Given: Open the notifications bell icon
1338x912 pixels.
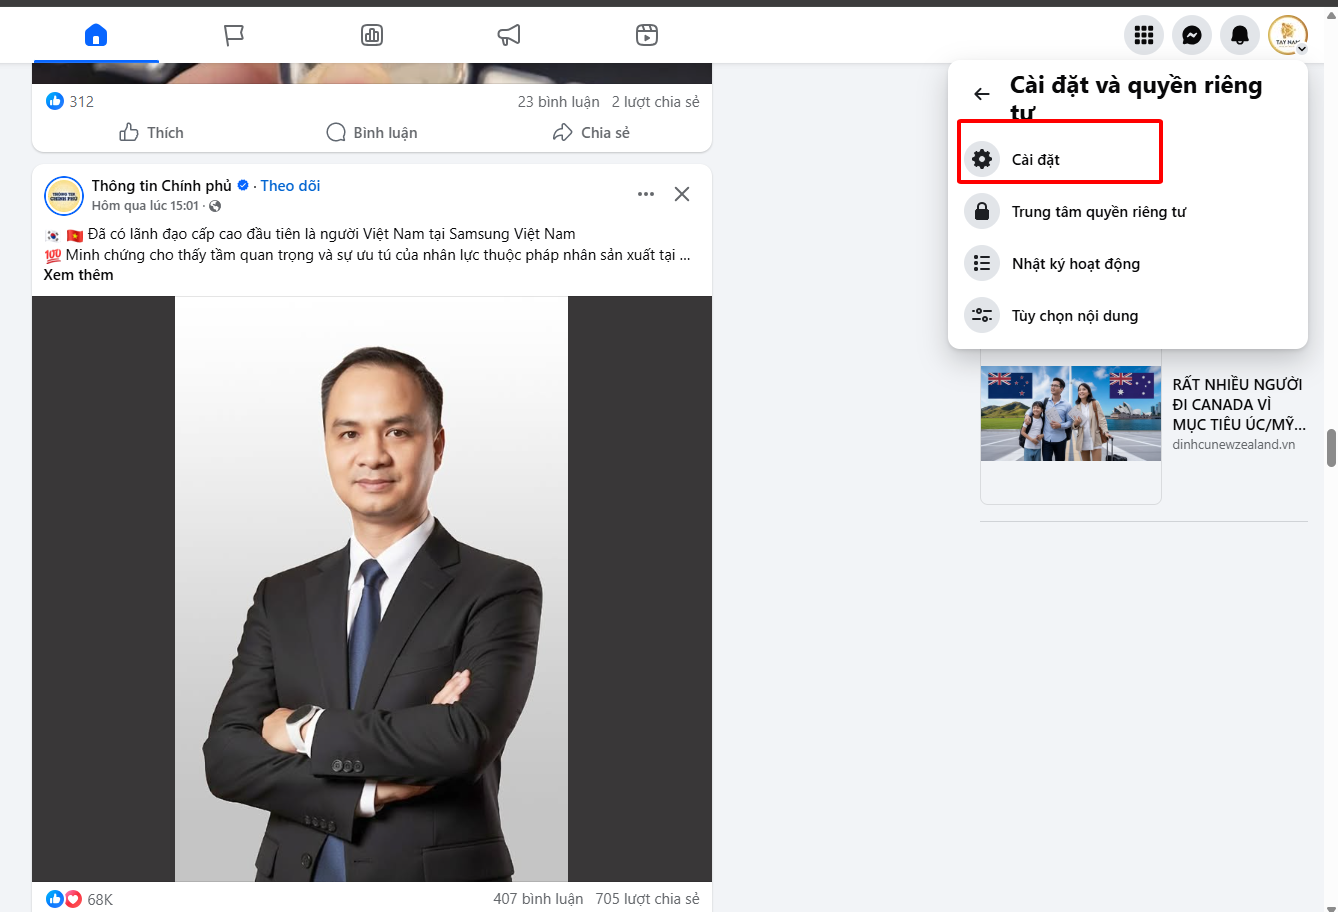Looking at the screenshot, I should pos(1240,36).
